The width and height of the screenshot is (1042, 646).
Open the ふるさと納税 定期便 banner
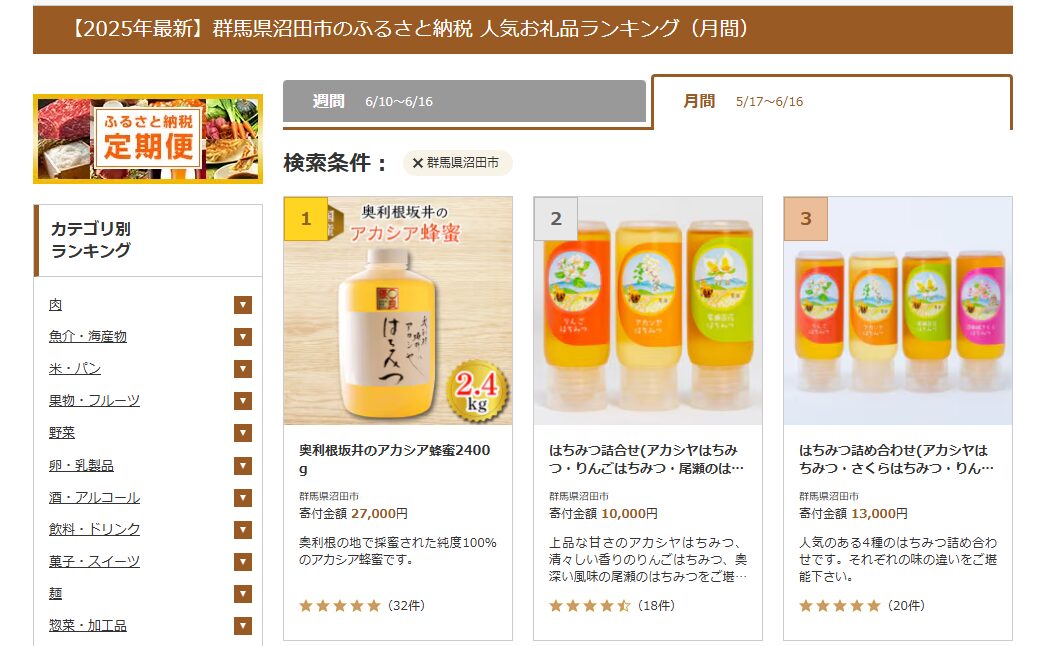(148, 139)
